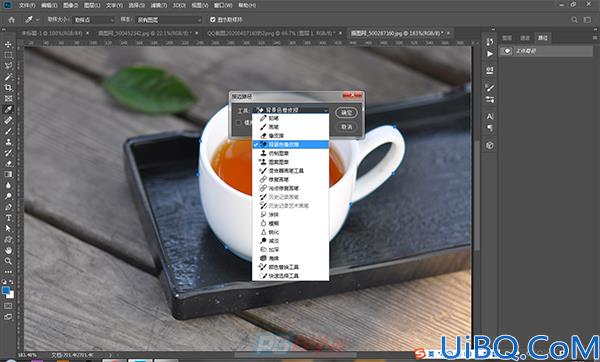The image size is (600, 362).
Task: Select the Zoom tool
Action: [8, 261]
